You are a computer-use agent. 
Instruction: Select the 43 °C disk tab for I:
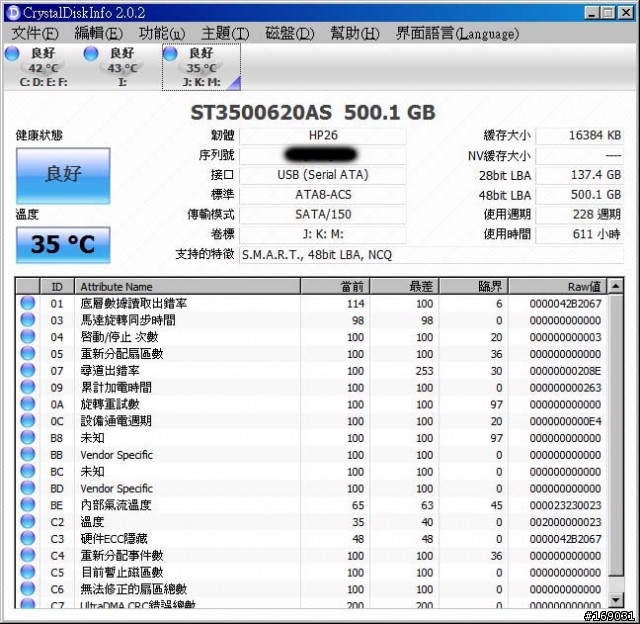(122, 67)
